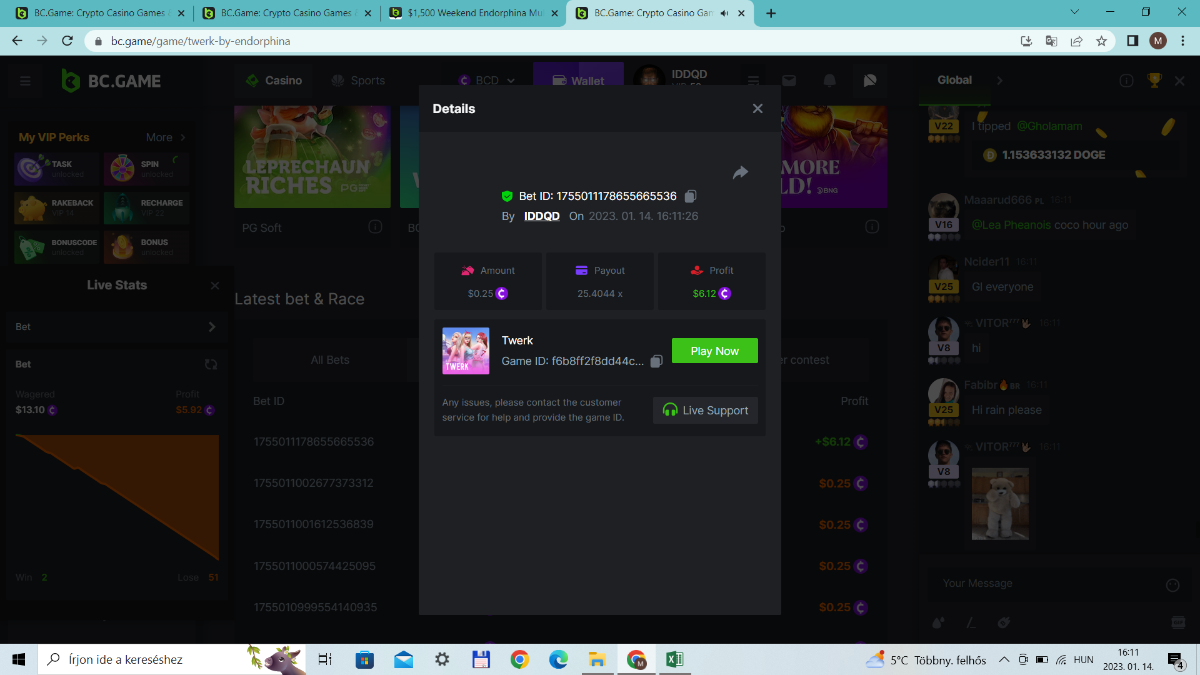Copy the Game ID with copy icon
Screen dimensions: 1200x675
pyautogui.click(x=656, y=361)
